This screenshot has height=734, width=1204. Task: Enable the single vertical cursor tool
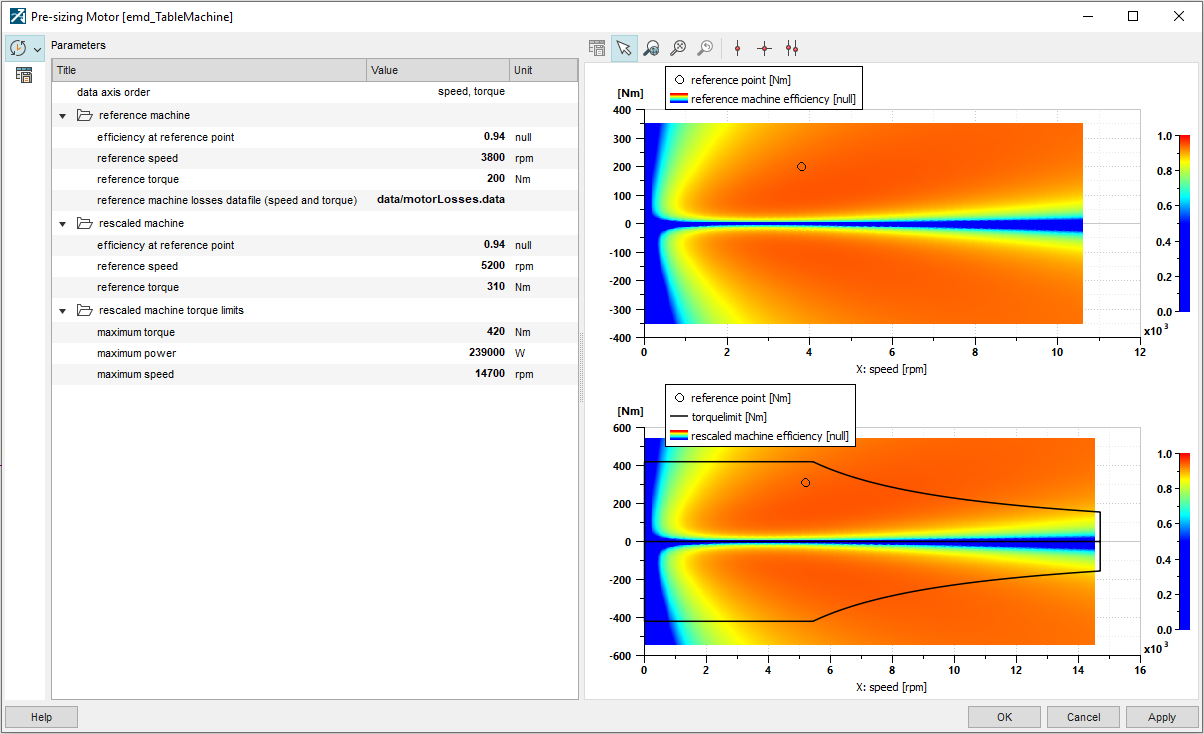click(737, 48)
